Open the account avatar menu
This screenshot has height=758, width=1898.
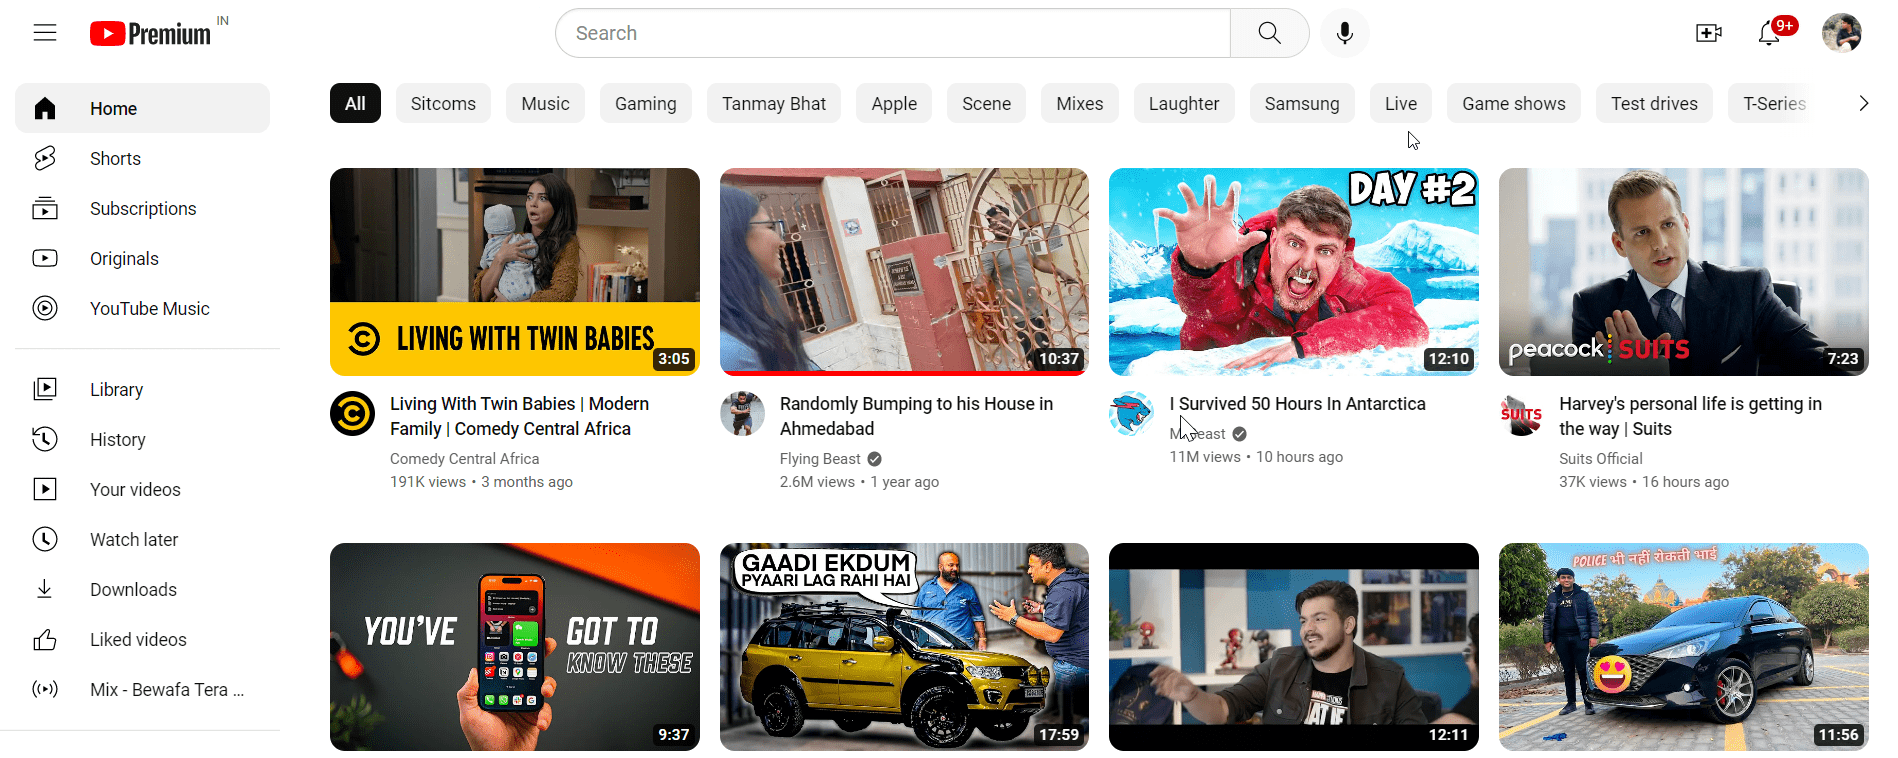[1842, 33]
